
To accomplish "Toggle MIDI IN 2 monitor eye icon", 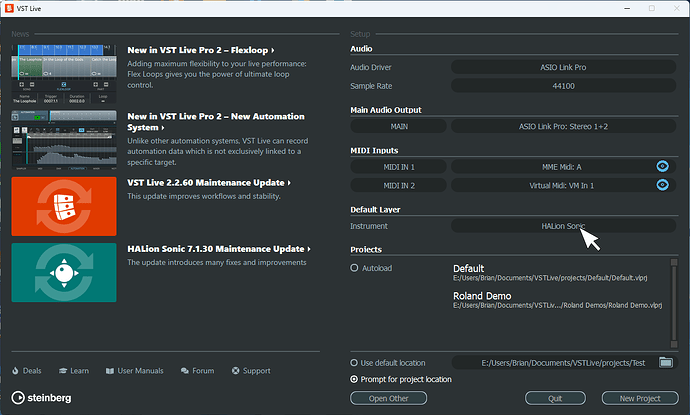I will [x=662, y=185].
